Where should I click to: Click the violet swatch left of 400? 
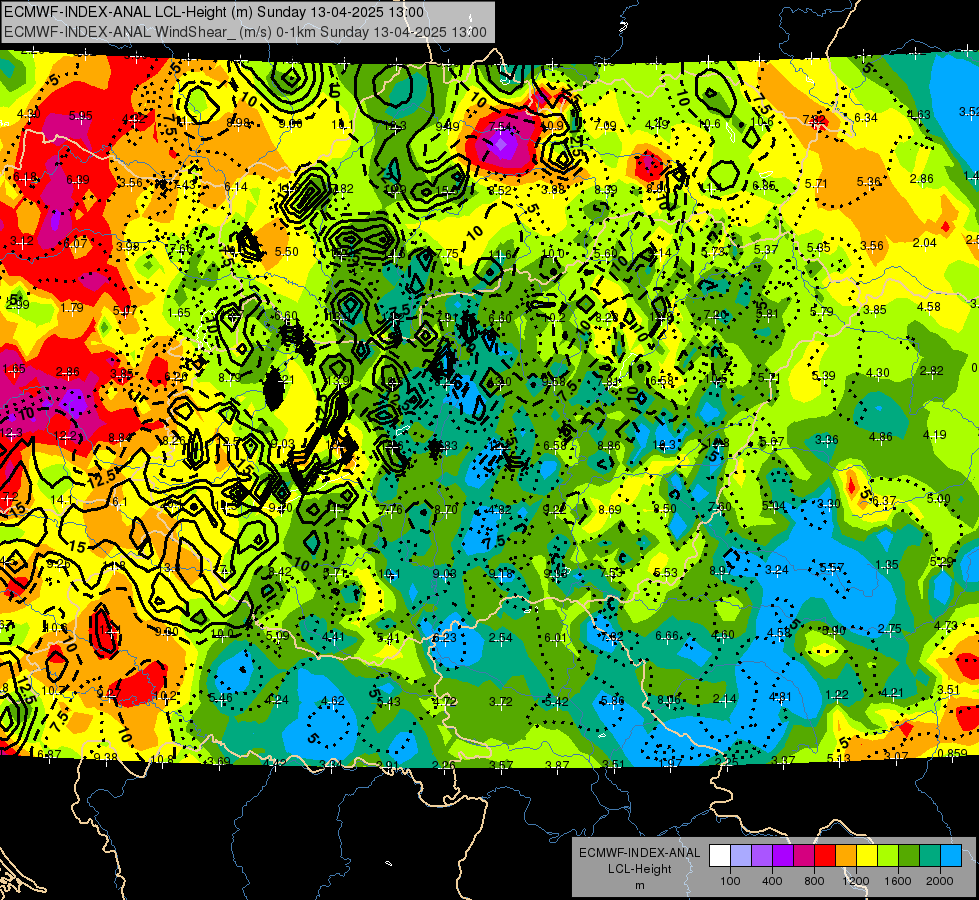[x=762, y=855]
